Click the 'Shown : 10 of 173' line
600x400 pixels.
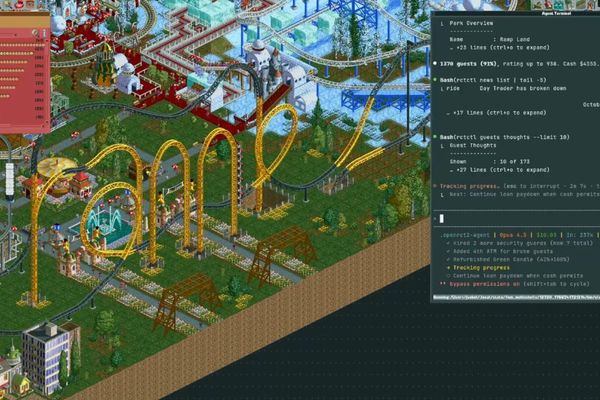tap(489, 162)
